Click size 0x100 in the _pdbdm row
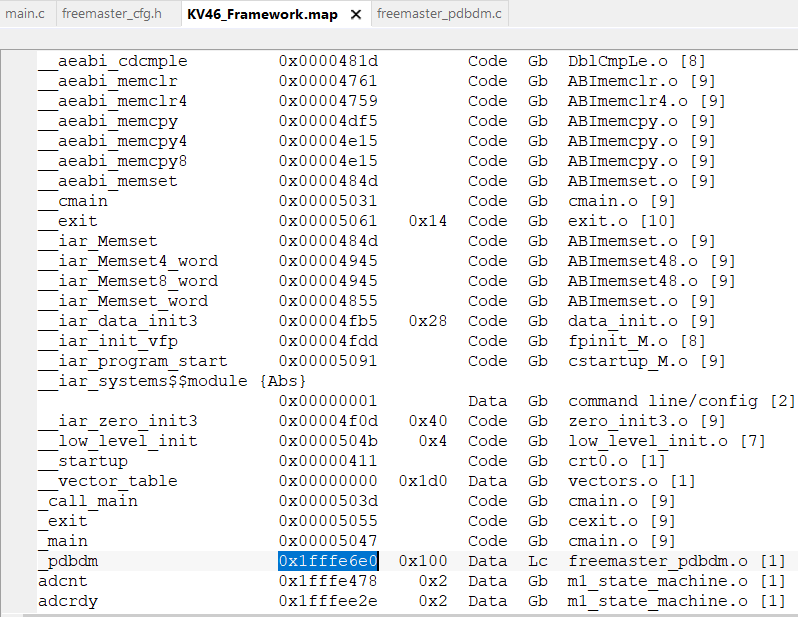The image size is (798, 617). point(423,561)
